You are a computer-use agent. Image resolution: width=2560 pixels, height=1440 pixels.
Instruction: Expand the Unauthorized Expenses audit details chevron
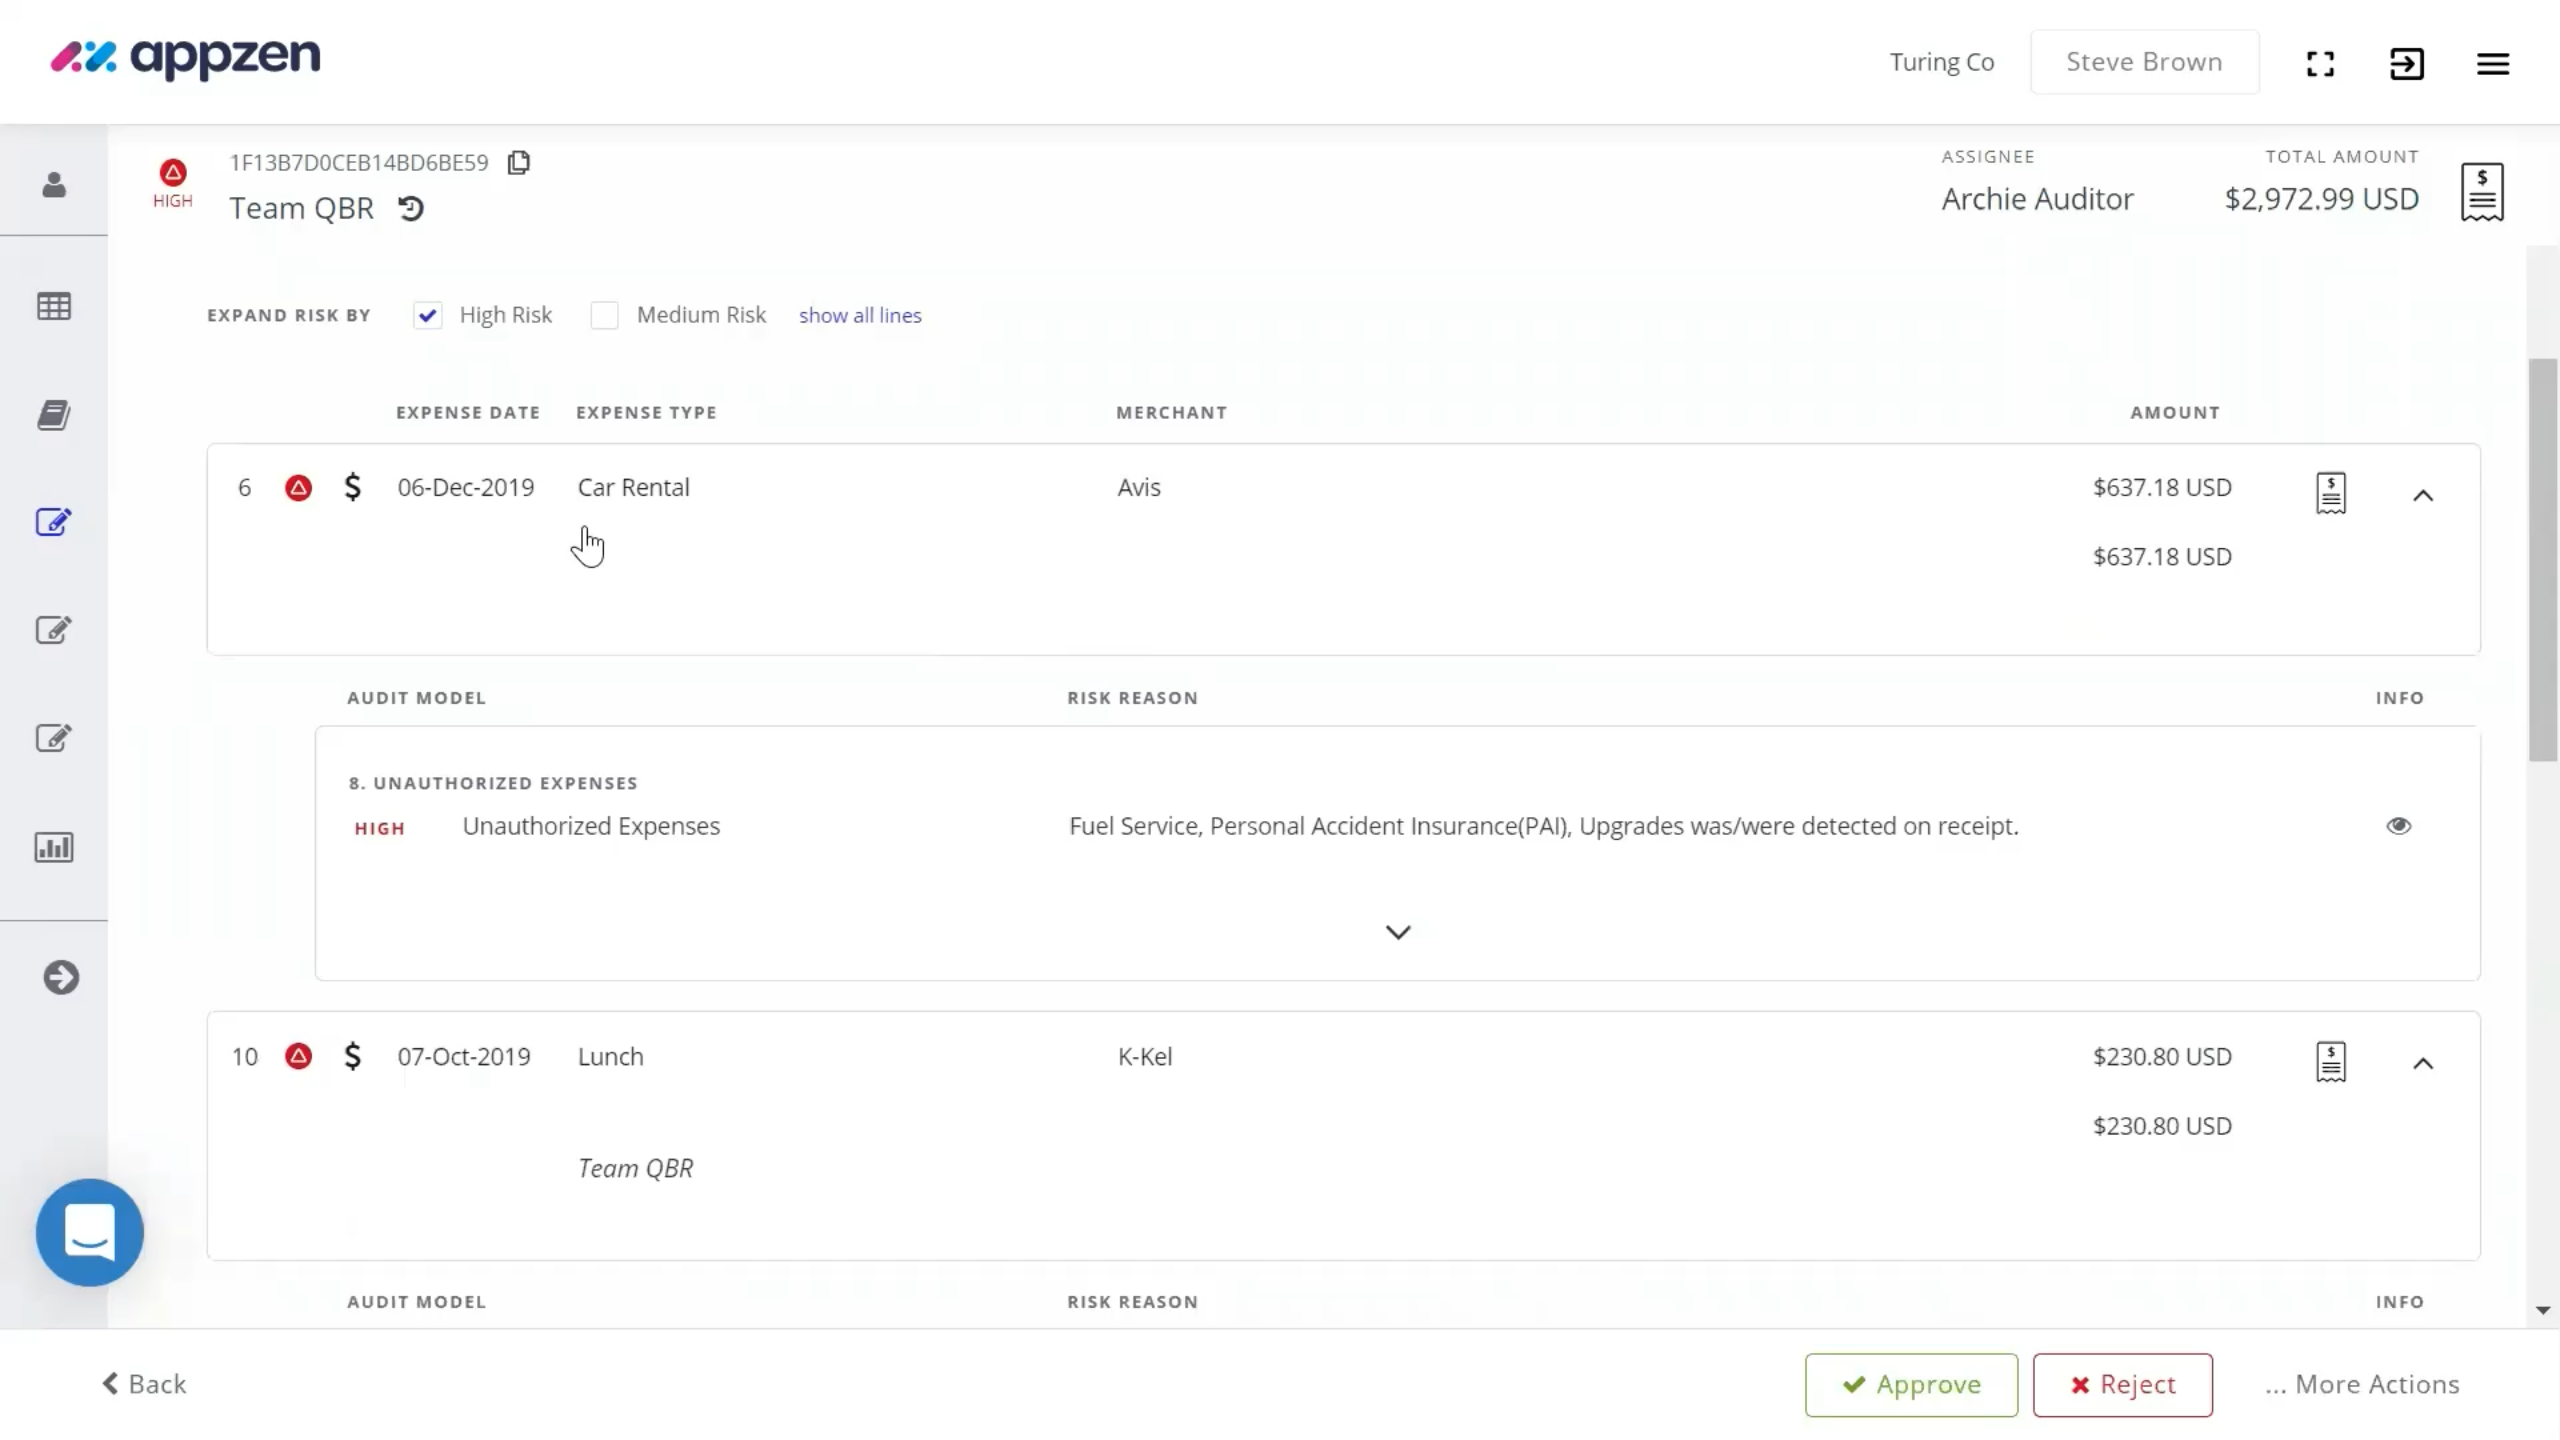coord(1397,931)
